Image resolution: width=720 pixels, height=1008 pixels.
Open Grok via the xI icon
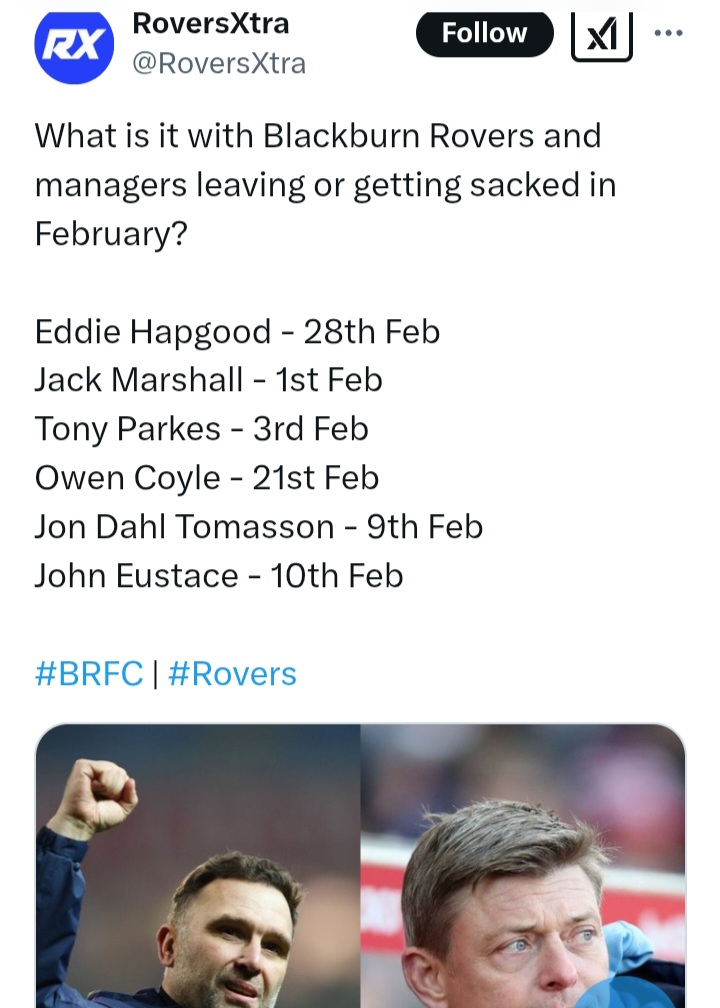click(602, 35)
